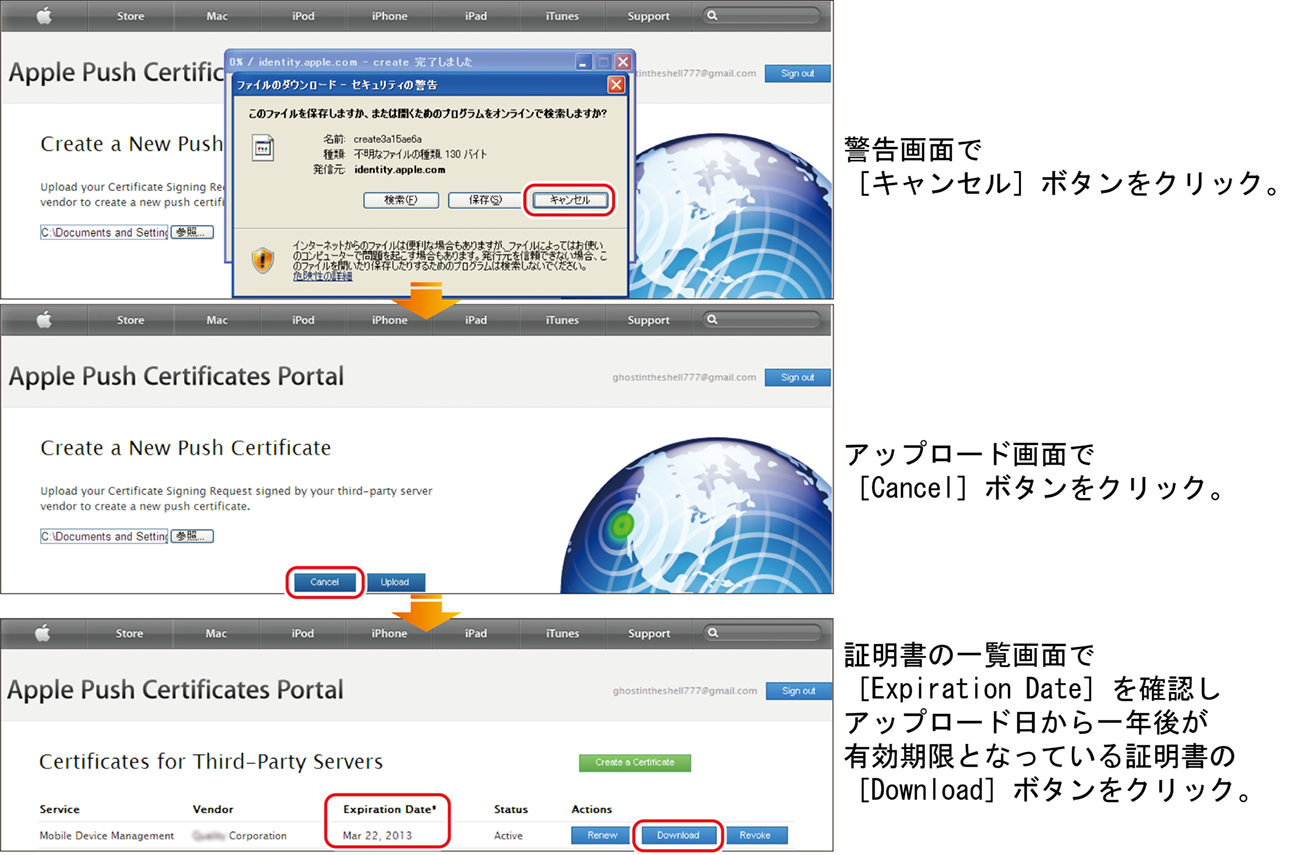Click the Status column header

511,809
